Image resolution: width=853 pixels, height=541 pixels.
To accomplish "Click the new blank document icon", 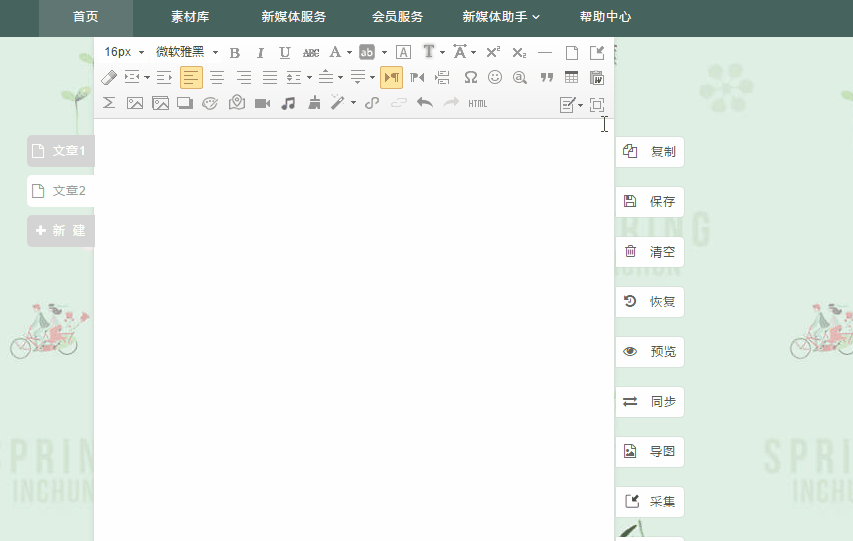I will click(571, 53).
